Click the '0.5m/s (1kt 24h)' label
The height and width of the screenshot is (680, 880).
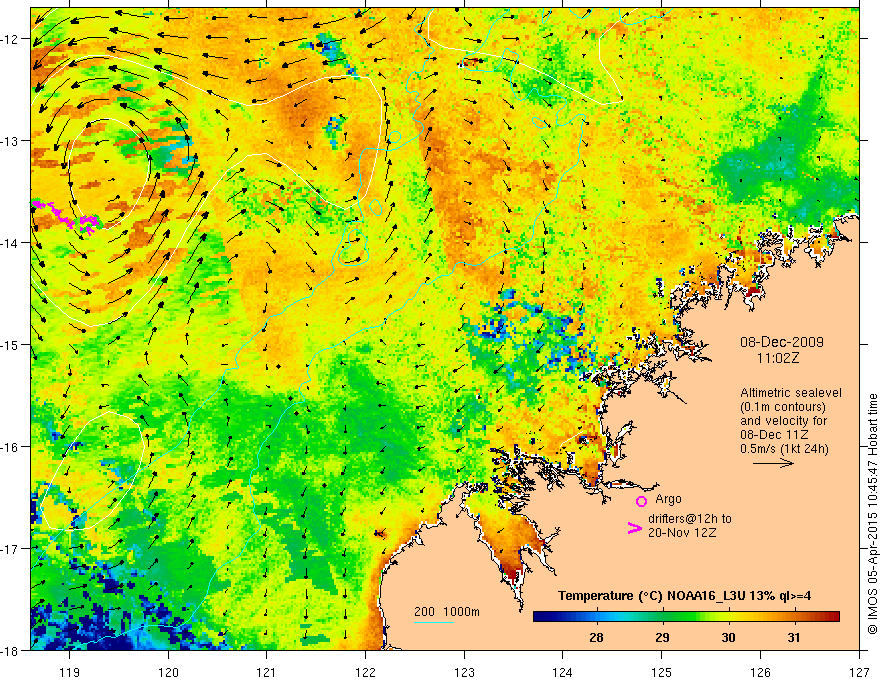[785, 449]
